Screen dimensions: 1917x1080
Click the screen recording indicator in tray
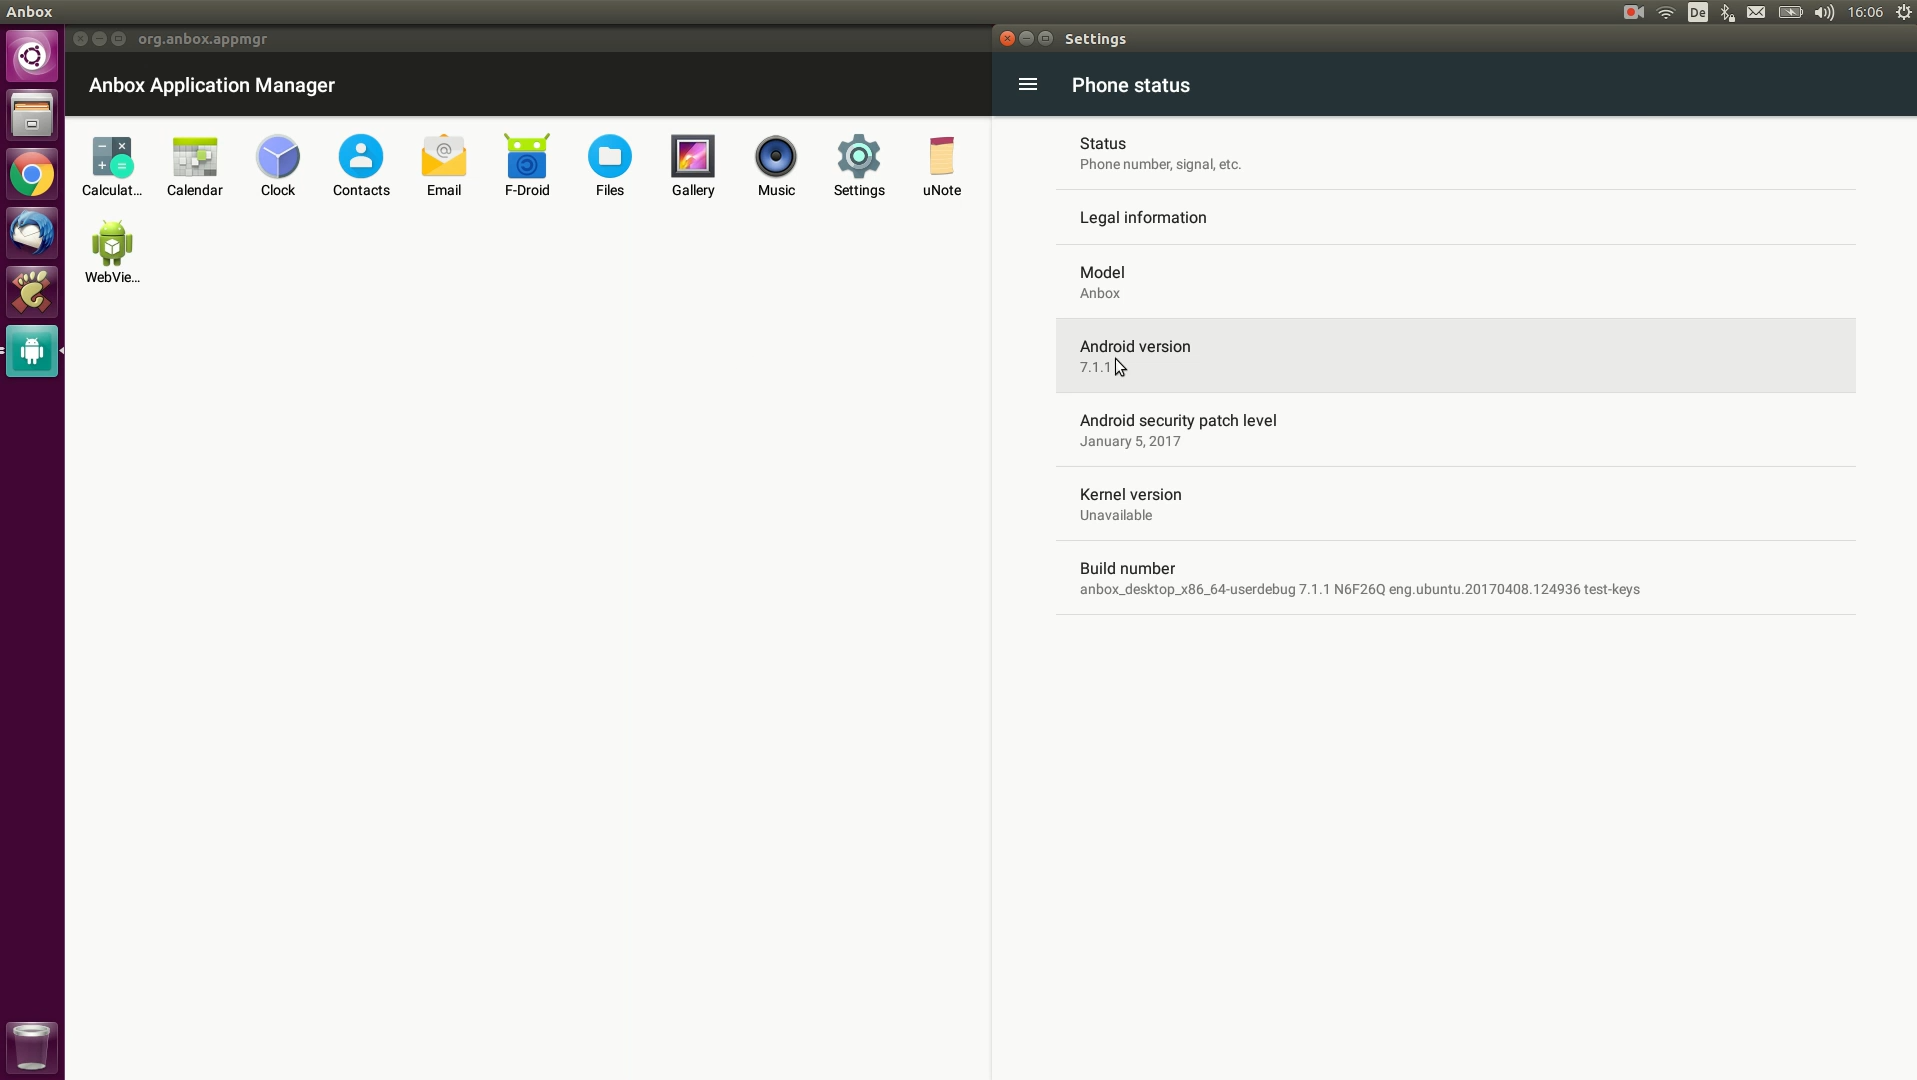tap(1634, 12)
